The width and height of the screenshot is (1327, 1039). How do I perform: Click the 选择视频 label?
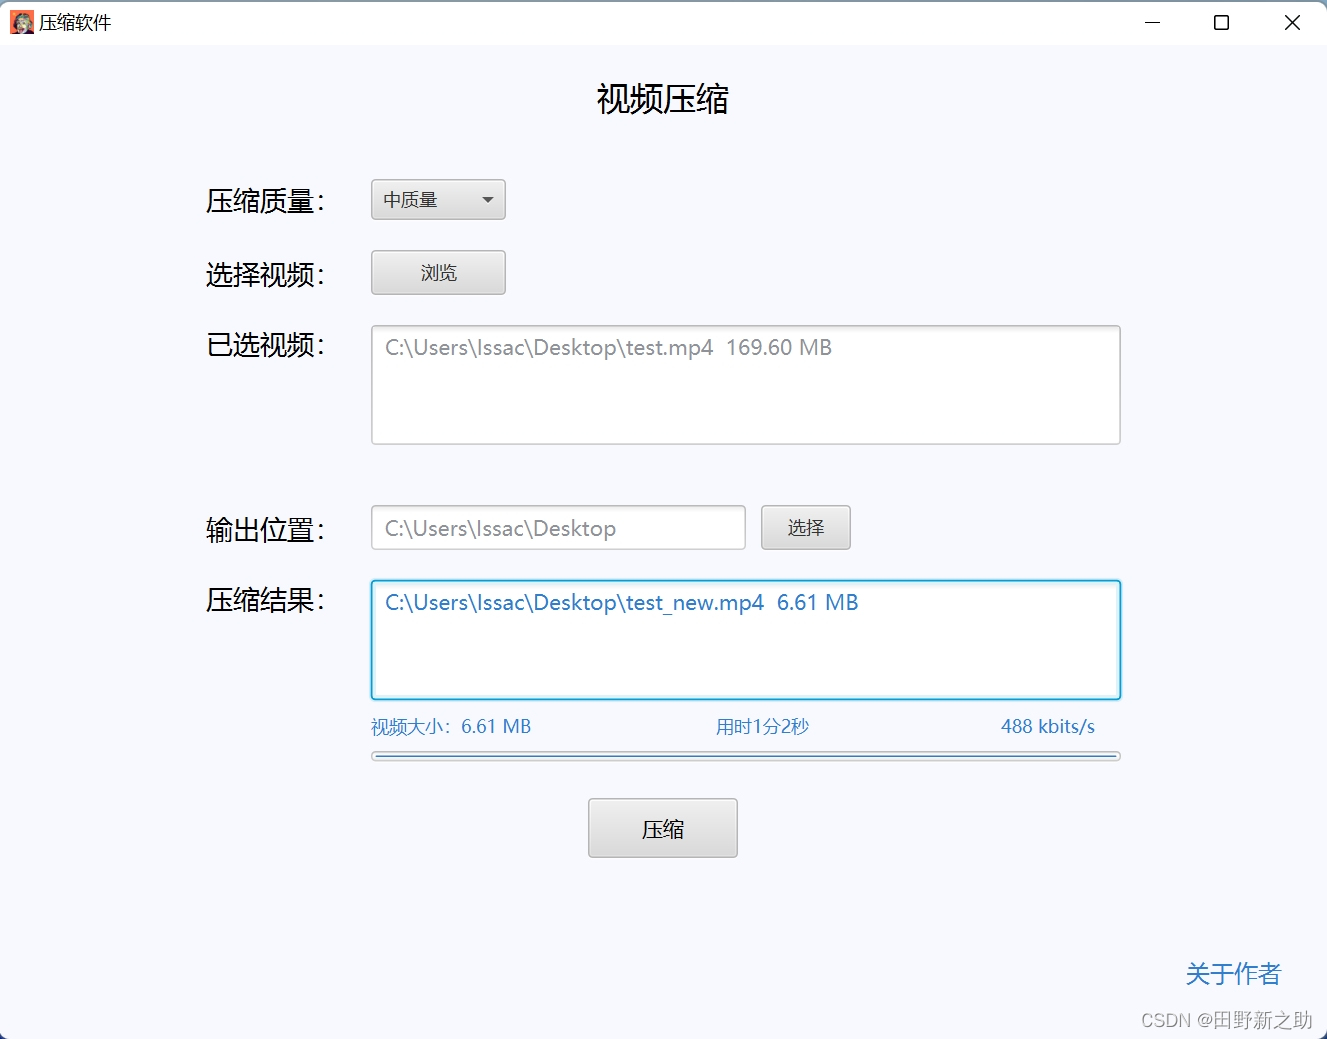[265, 274]
